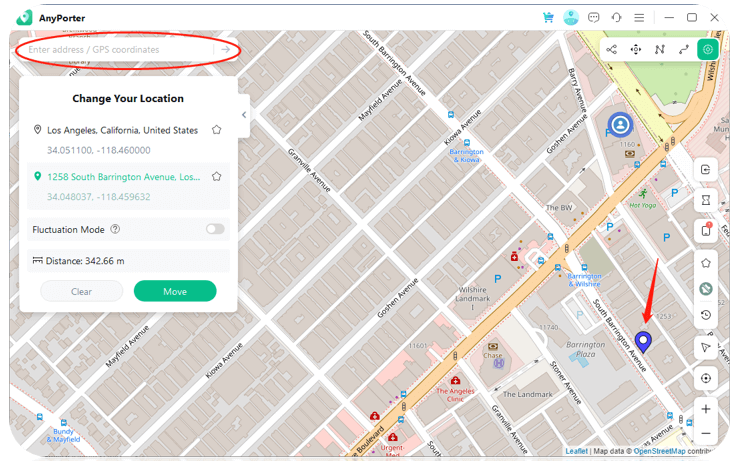Viewport: 747px width, 461px height.
Task: Click the Bundy & Mayfield bus stop label
Action: click(x=63, y=435)
